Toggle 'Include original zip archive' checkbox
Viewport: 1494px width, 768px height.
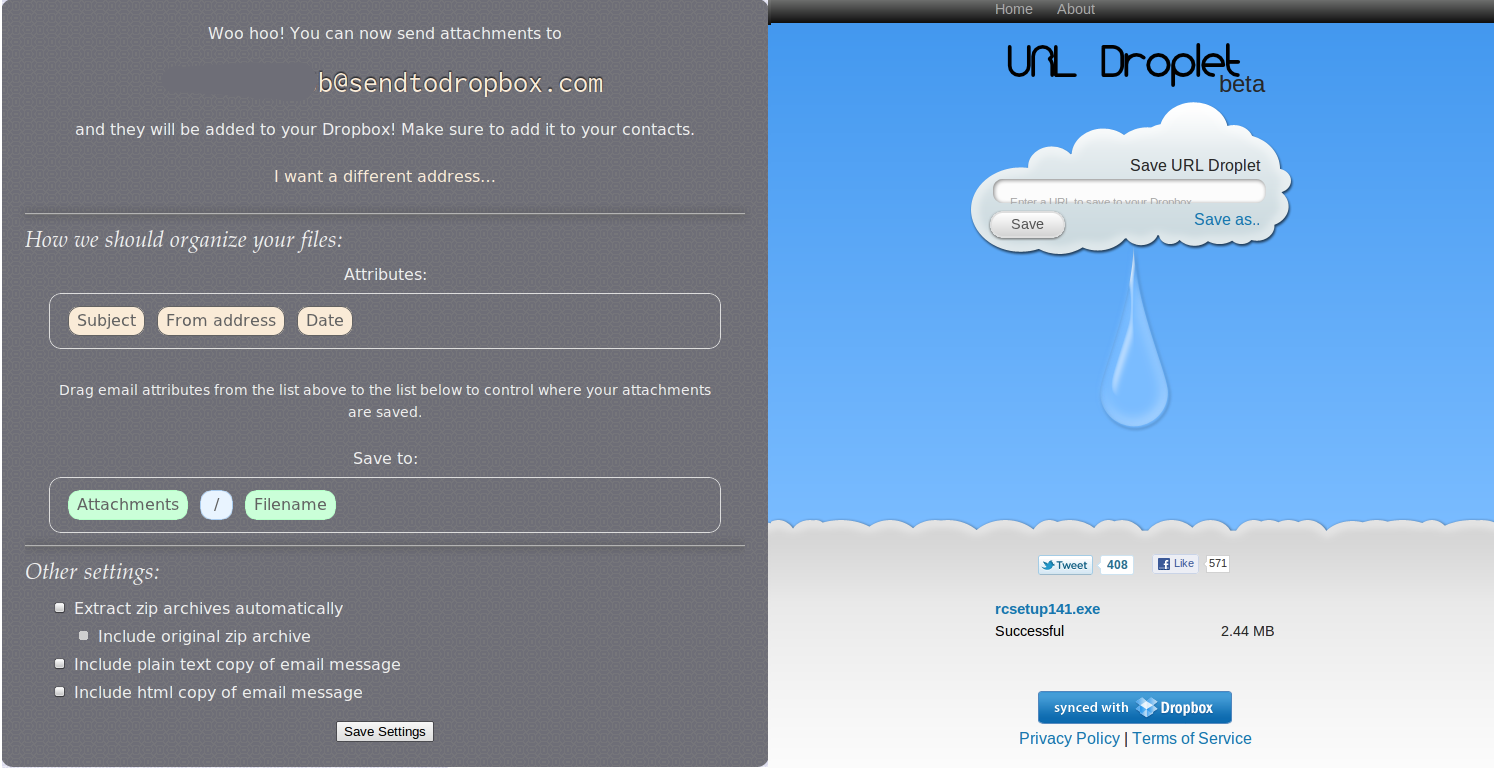coord(84,636)
